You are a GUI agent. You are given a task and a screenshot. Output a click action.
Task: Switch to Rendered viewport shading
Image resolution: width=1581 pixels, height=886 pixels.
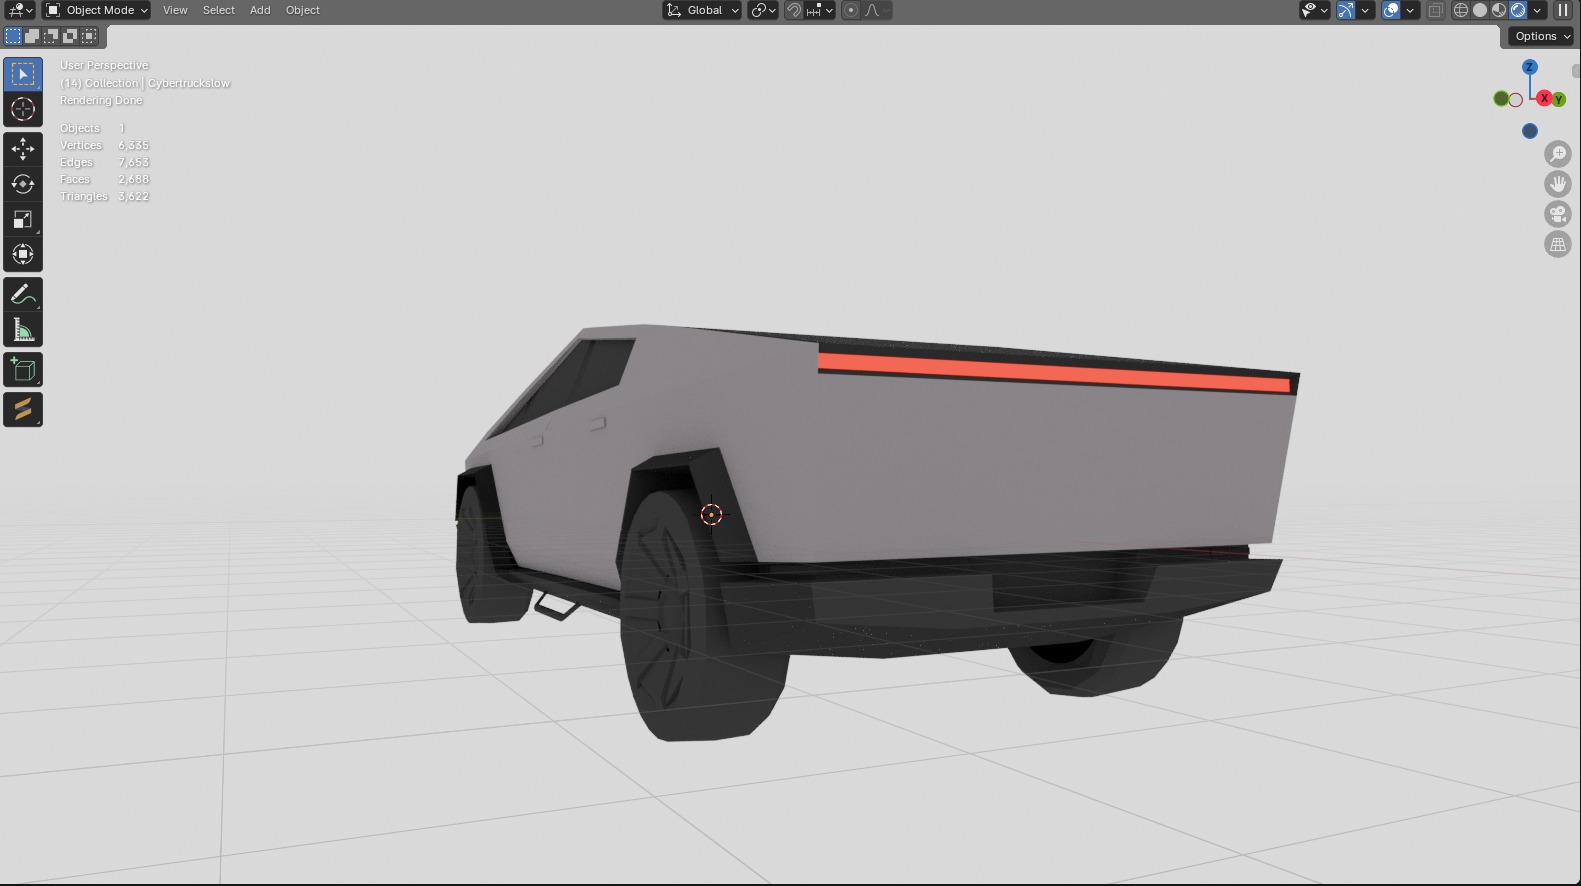tap(1518, 10)
